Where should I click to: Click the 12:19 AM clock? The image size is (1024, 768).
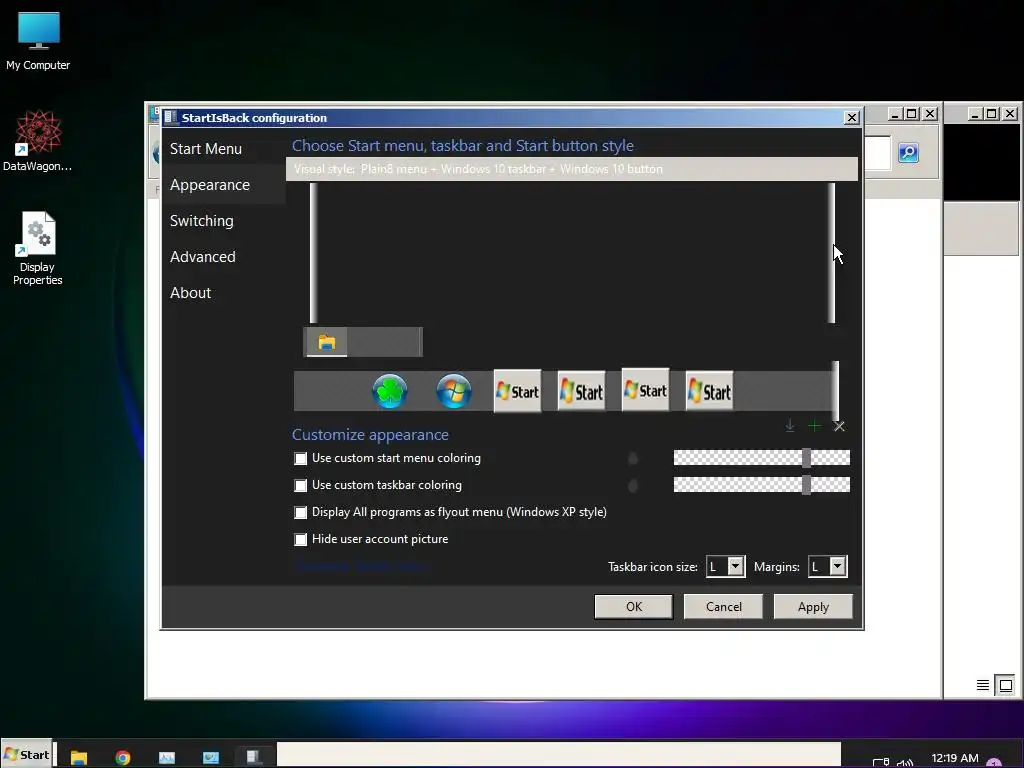coord(955,758)
